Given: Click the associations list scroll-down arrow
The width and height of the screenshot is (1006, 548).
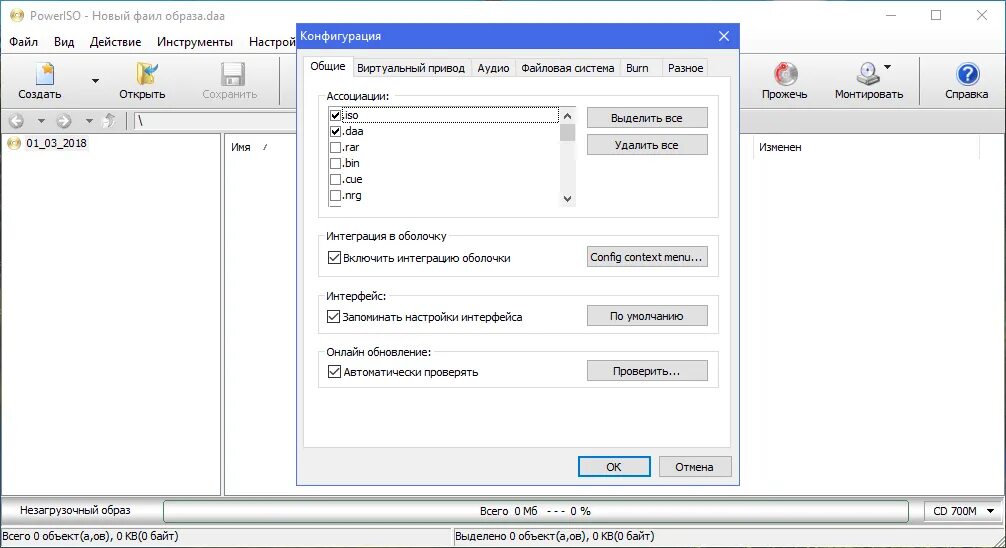Looking at the screenshot, I should [567, 199].
